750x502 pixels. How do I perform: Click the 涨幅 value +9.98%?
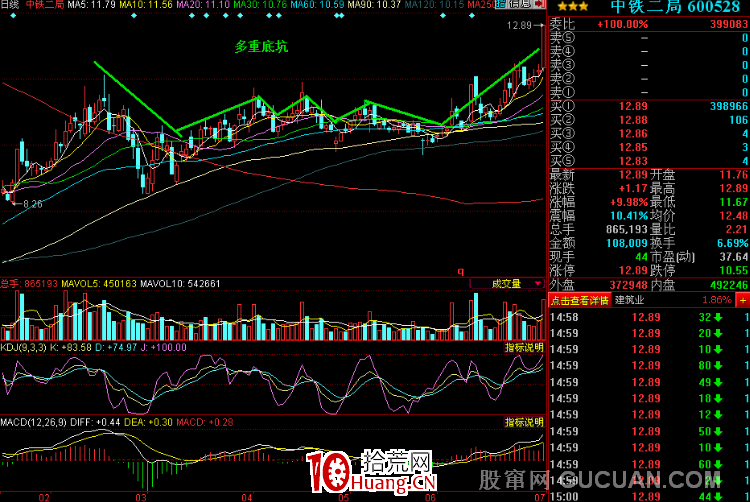629,202
